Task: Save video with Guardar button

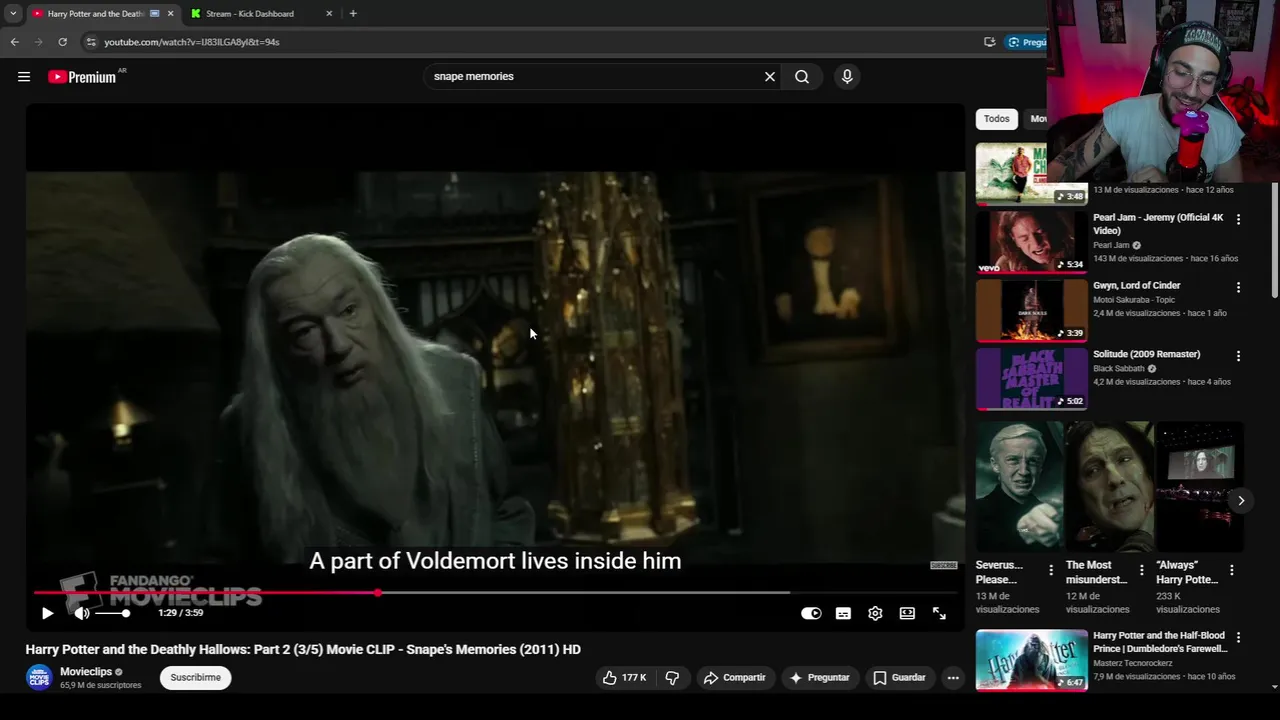Action: pyautogui.click(x=899, y=678)
